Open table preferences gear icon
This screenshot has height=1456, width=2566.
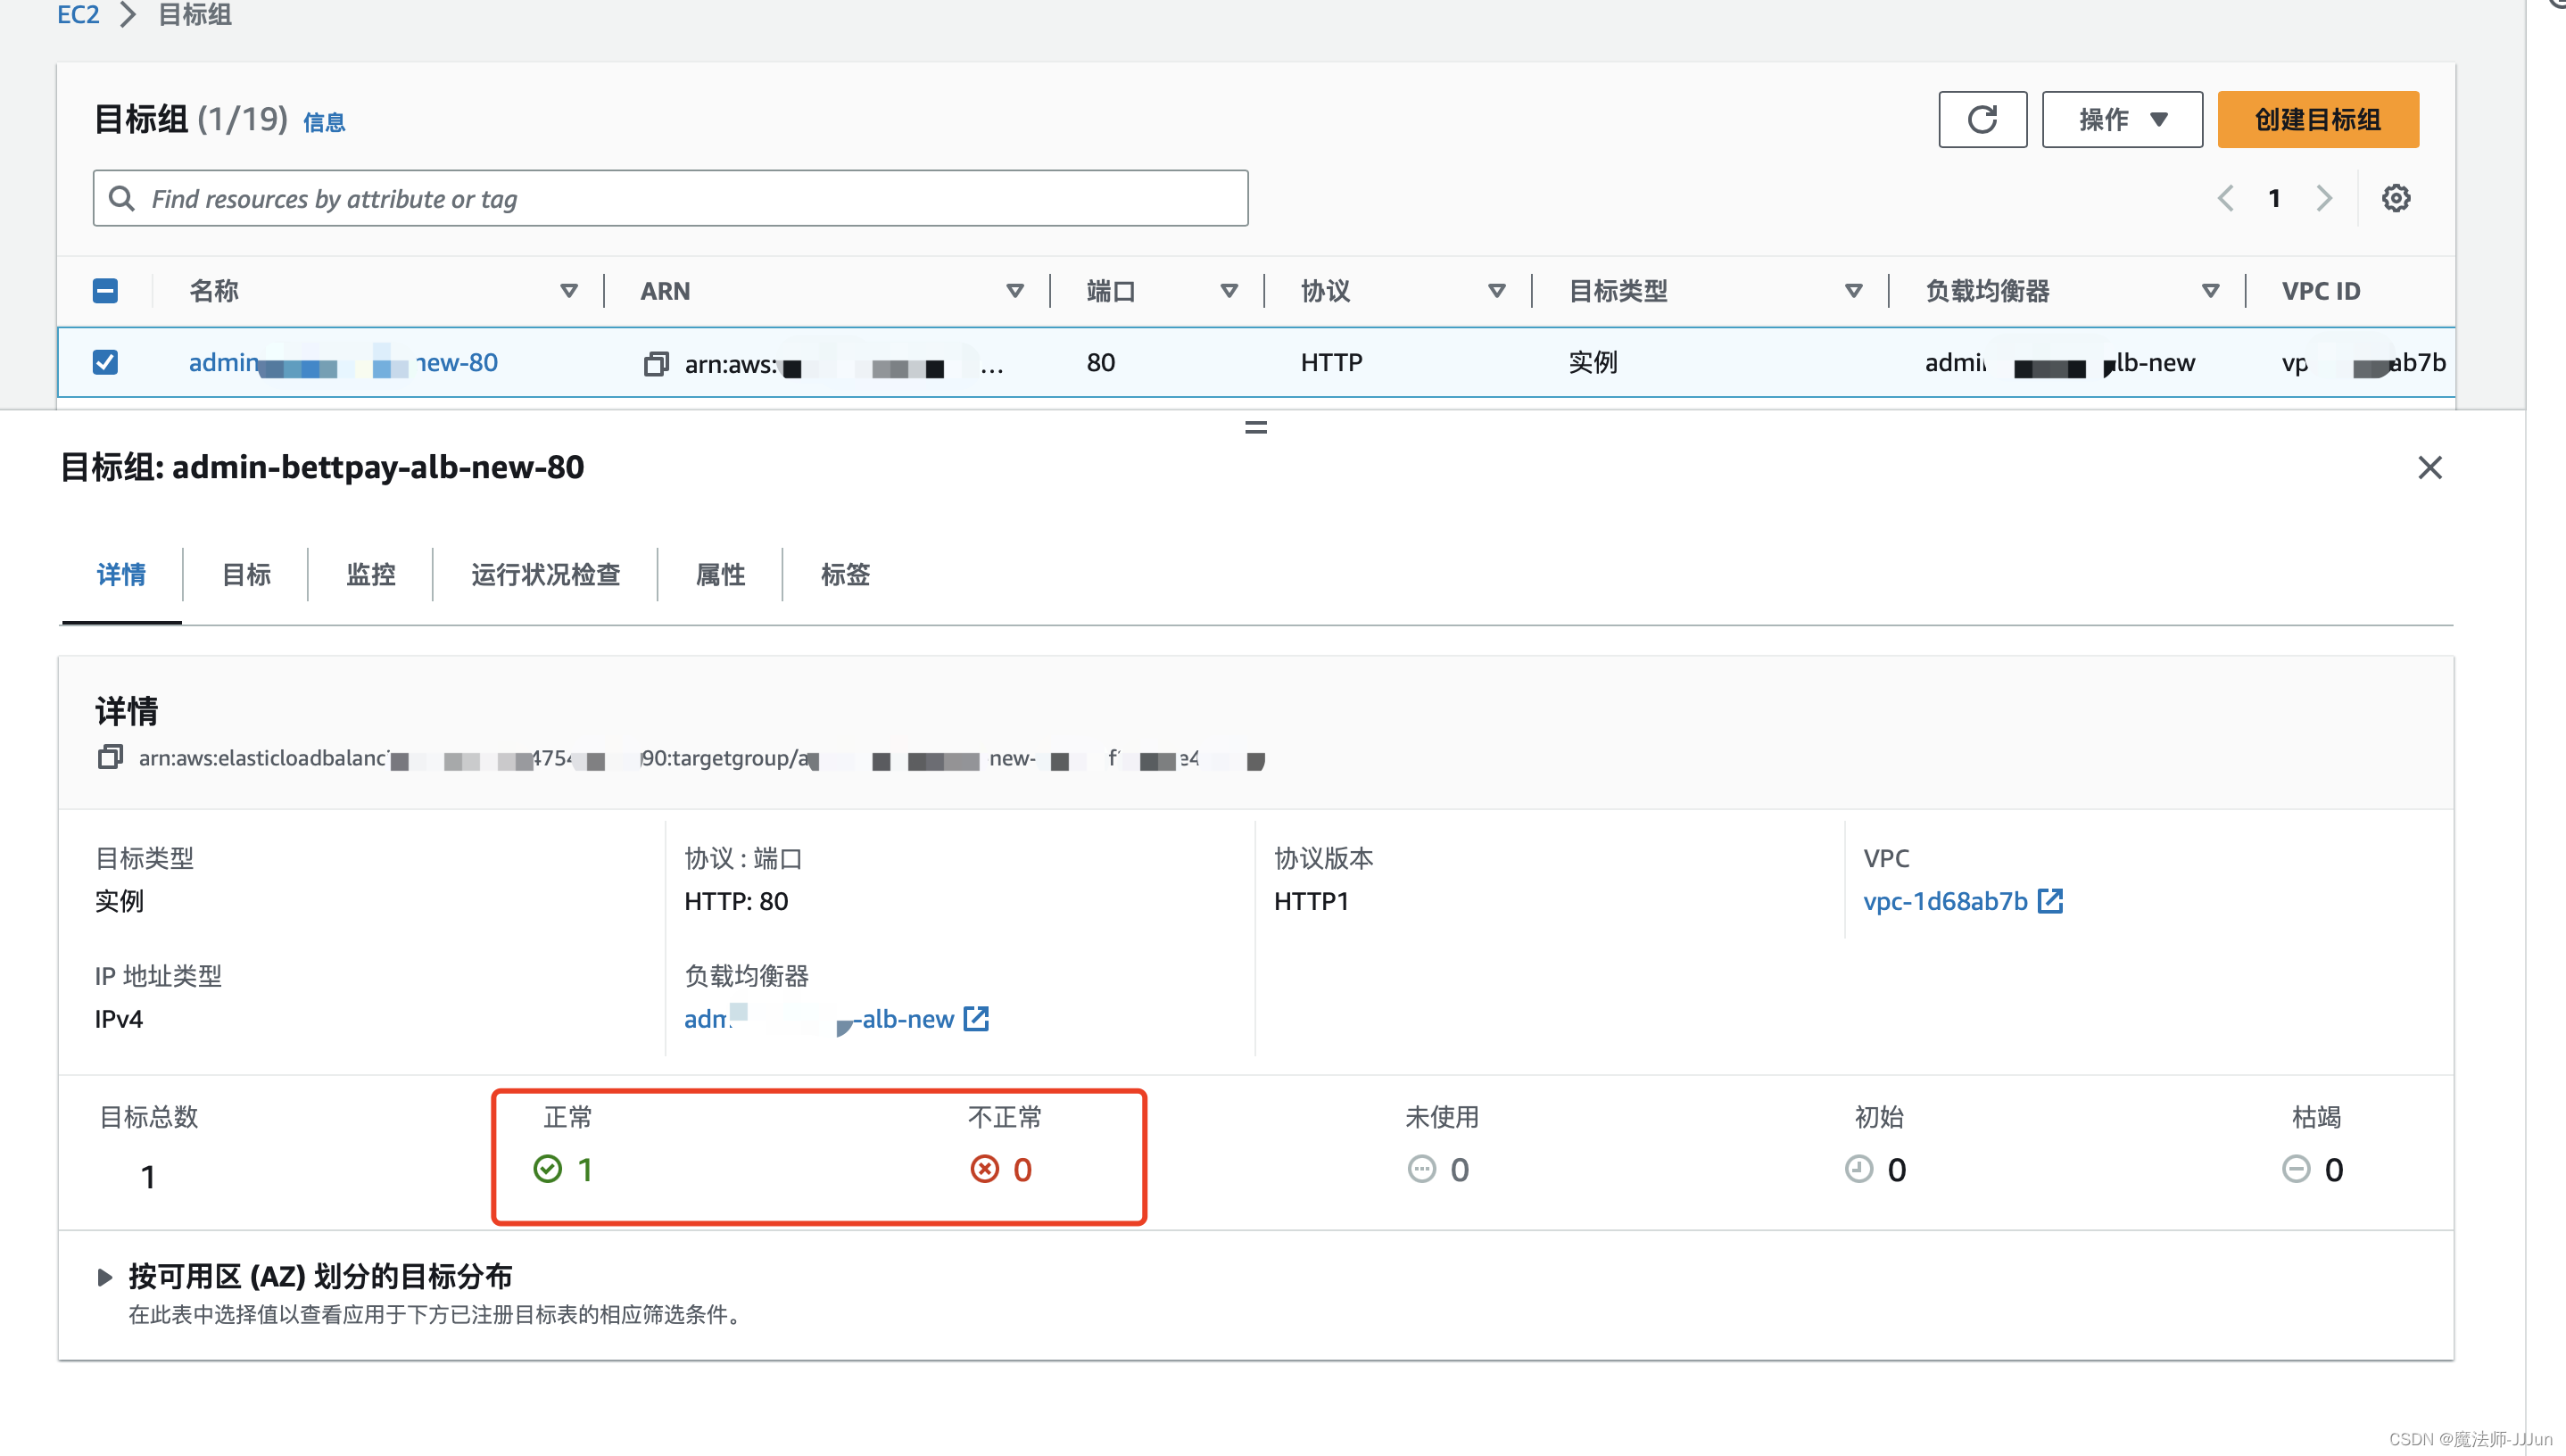click(x=2395, y=198)
